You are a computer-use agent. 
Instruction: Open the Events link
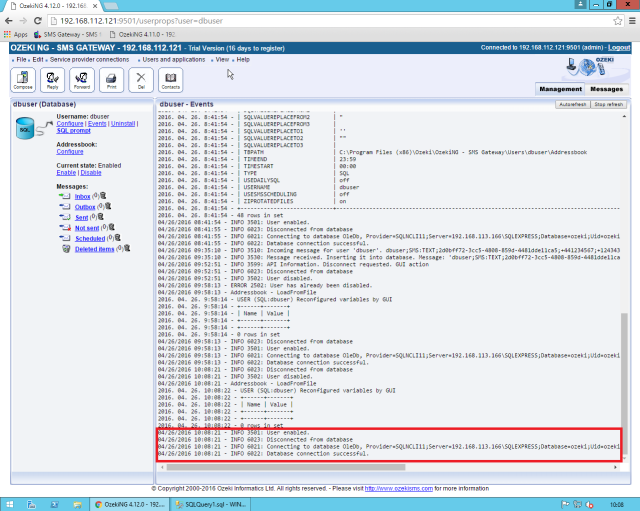(97, 124)
